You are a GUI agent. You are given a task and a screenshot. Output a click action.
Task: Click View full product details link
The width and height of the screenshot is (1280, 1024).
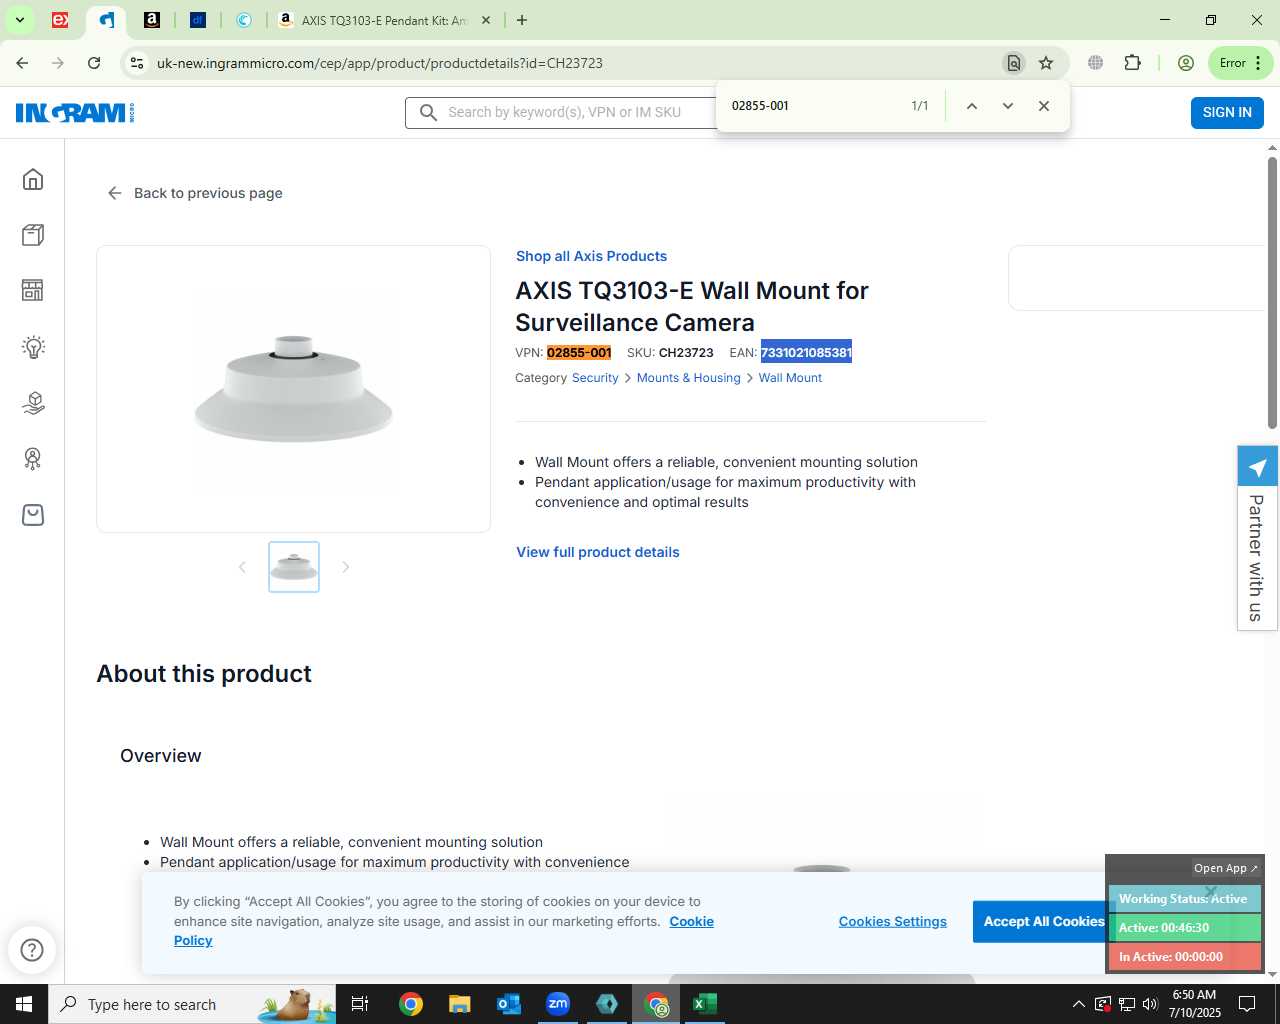598,552
